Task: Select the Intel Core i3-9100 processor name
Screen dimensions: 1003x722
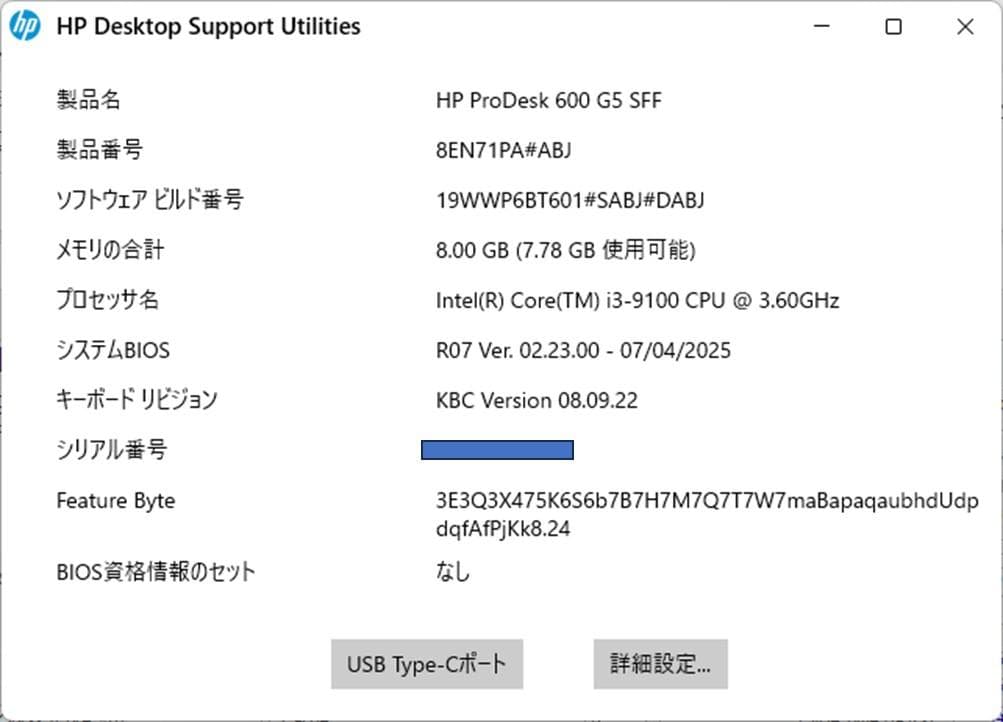Action: (x=637, y=300)
